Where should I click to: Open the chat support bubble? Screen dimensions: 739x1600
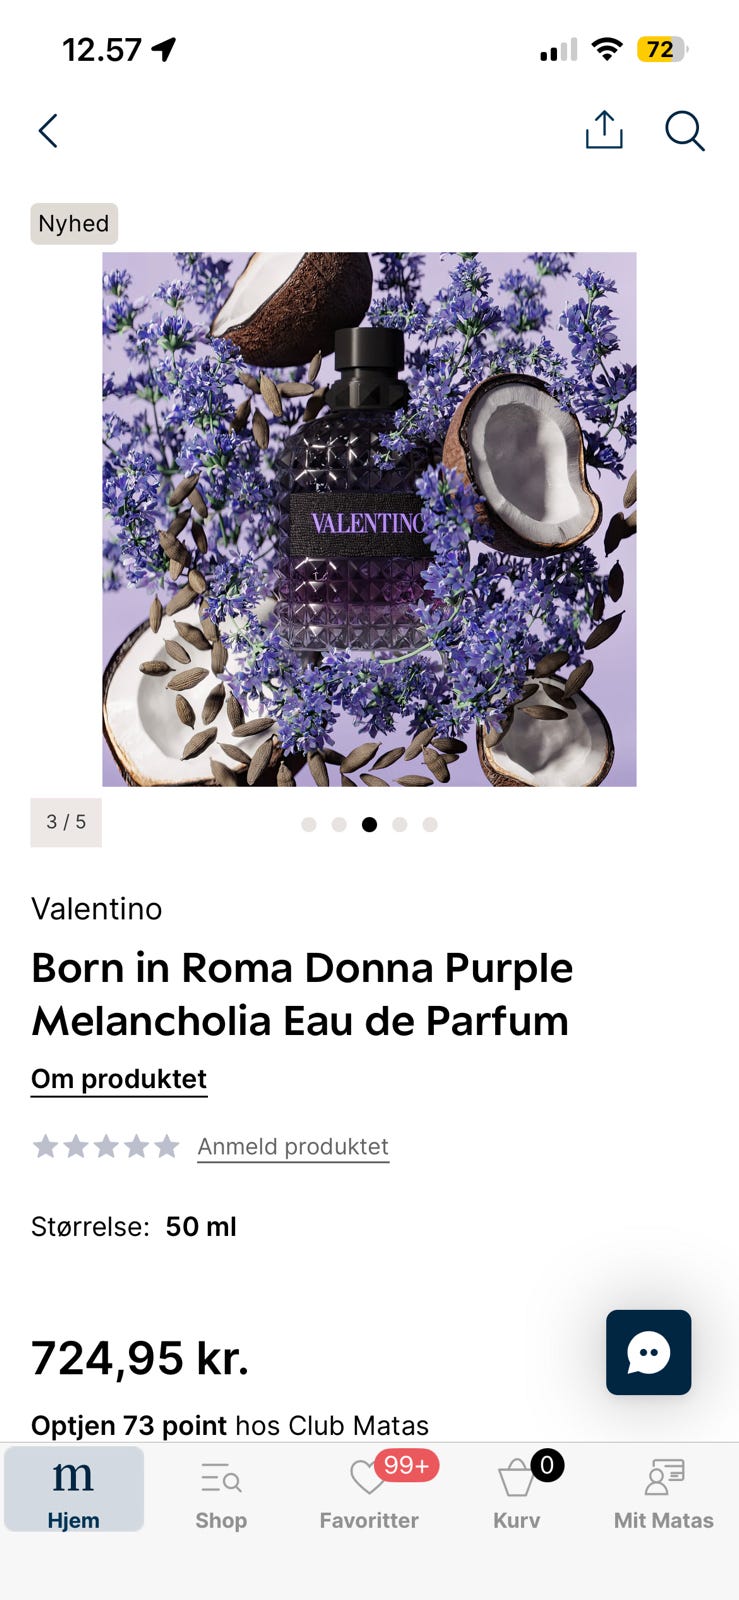(648, 1352)
